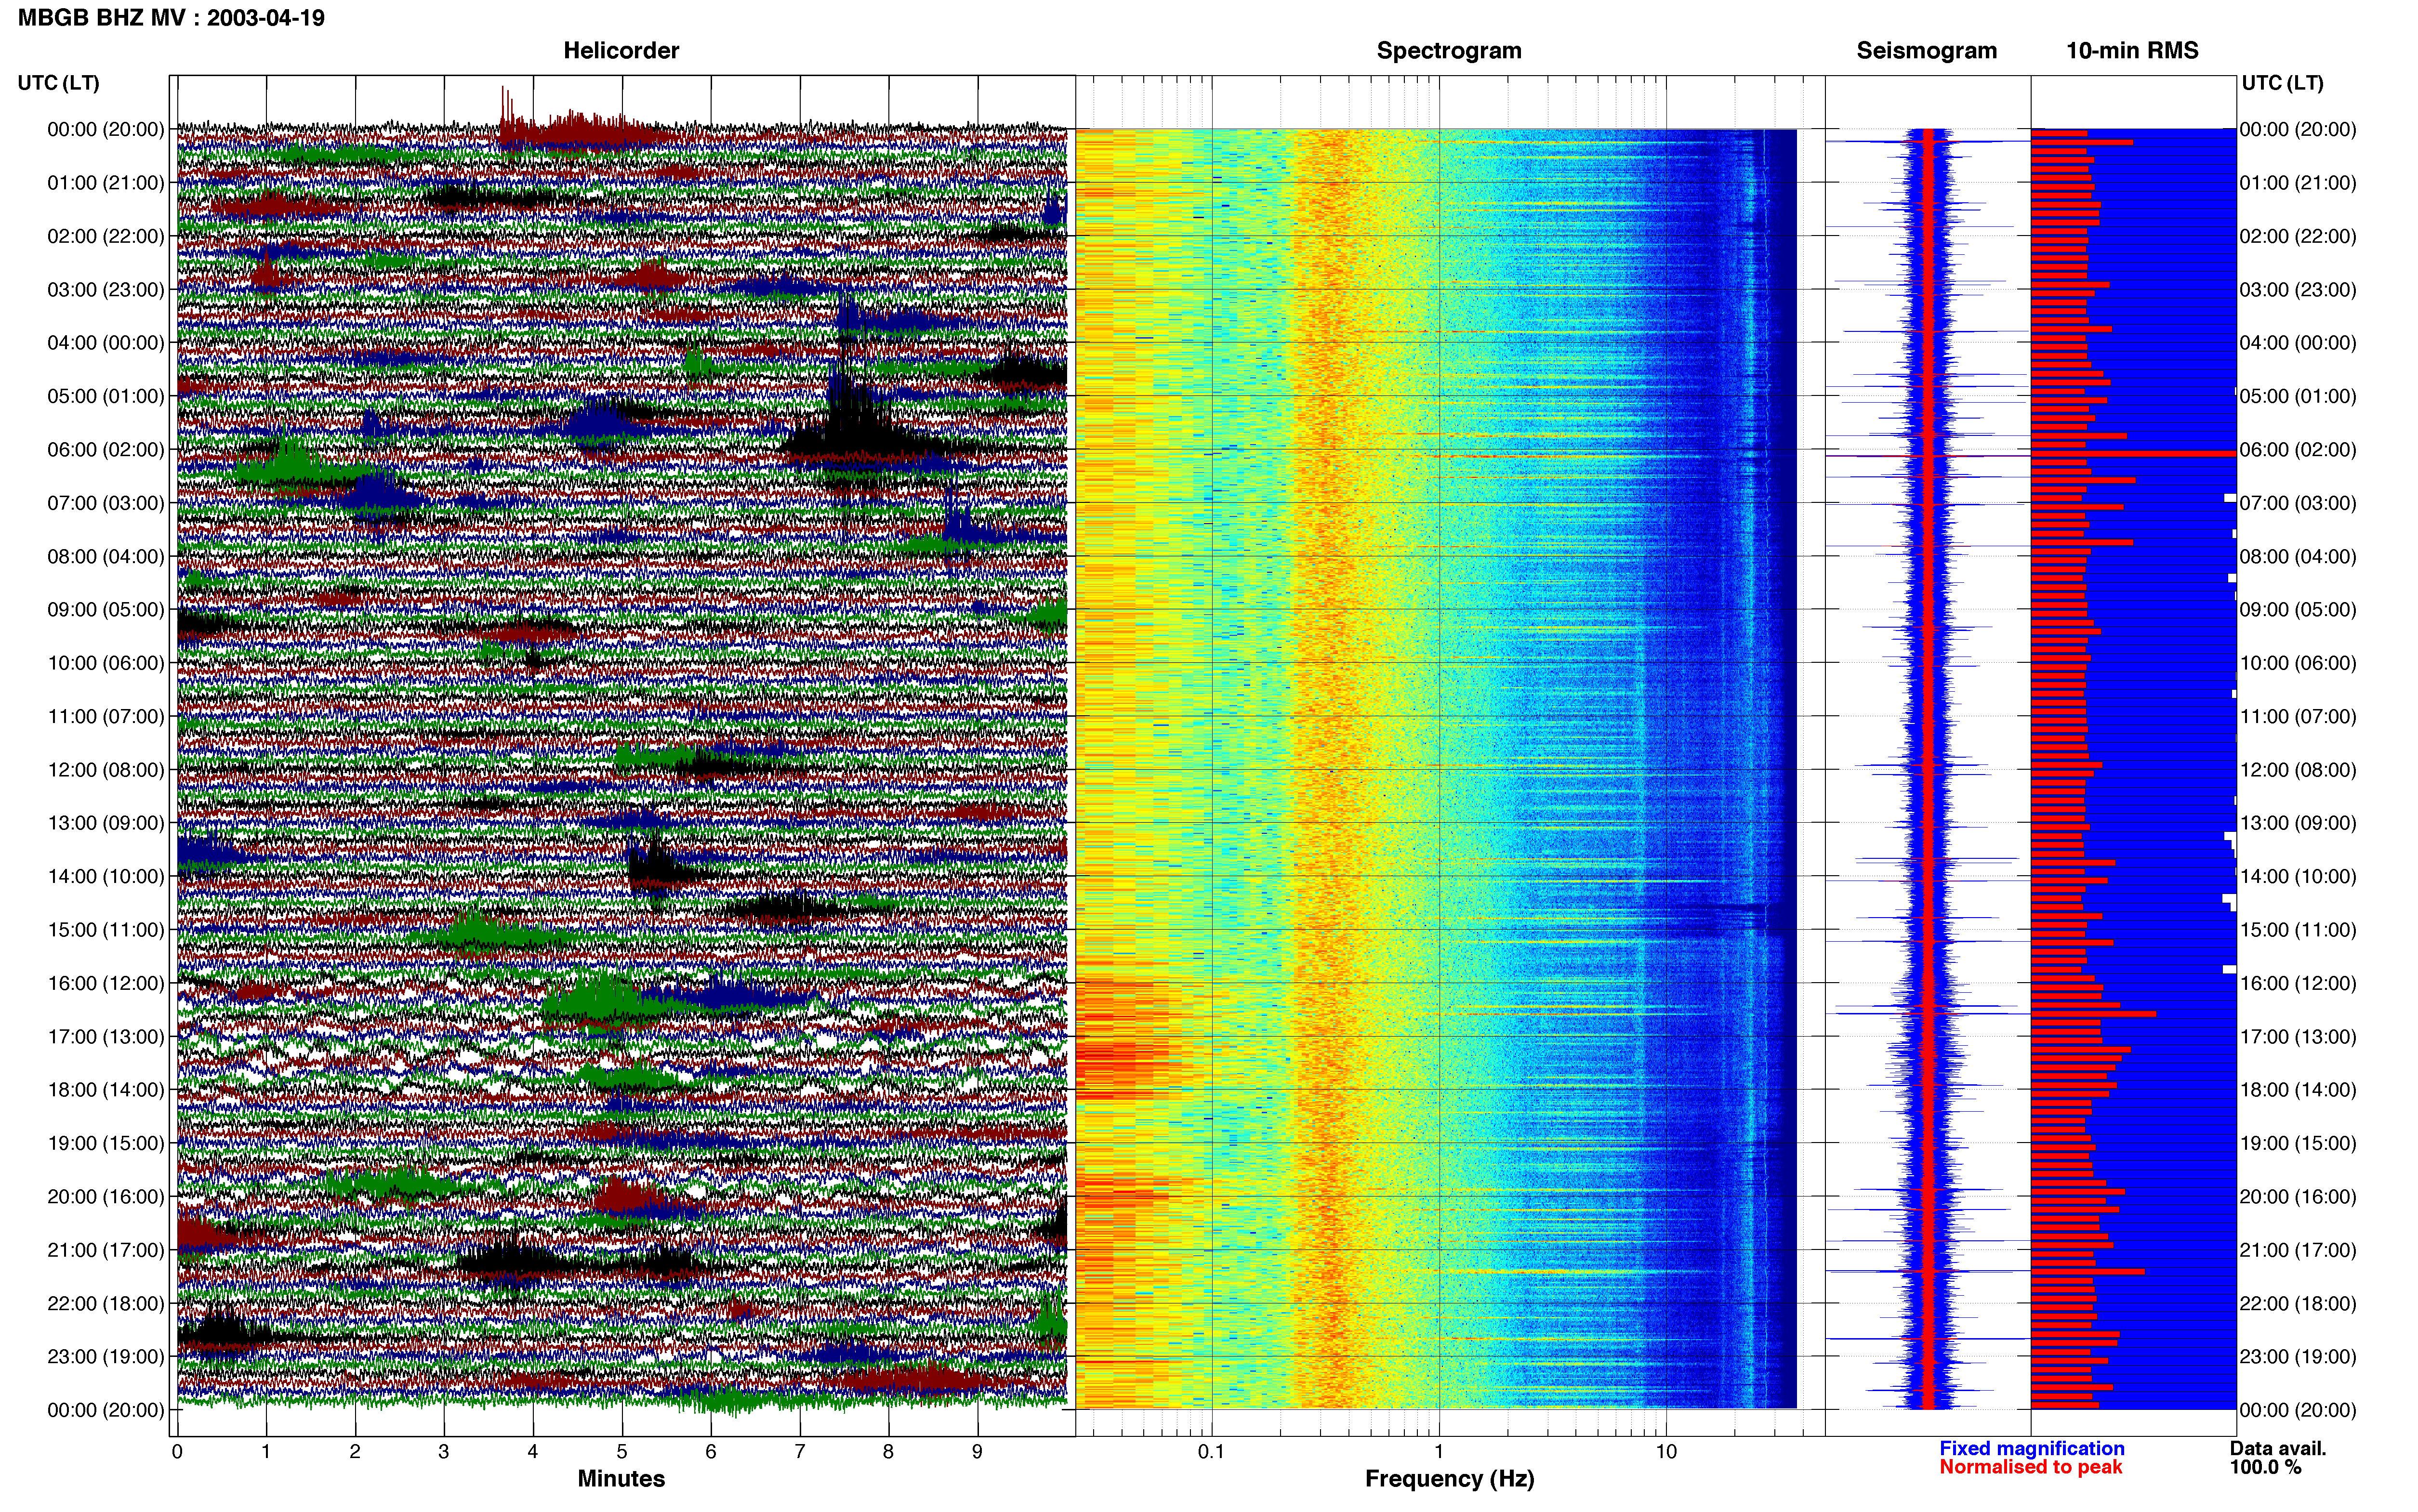Click the 'Seismogram' panel heading
The image size is (2418, 1512).
tap(1926, 50)
